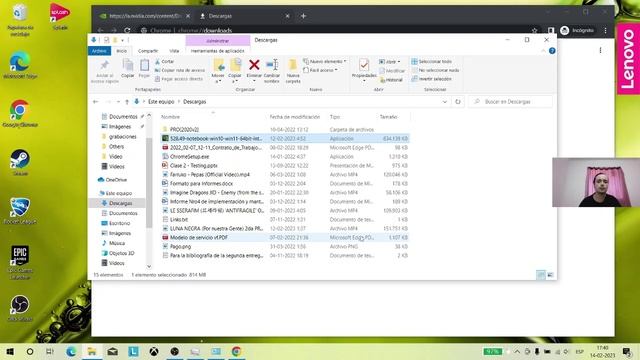
Task: Switch to the Inicio ribbon tab
Action: point(122,51)
